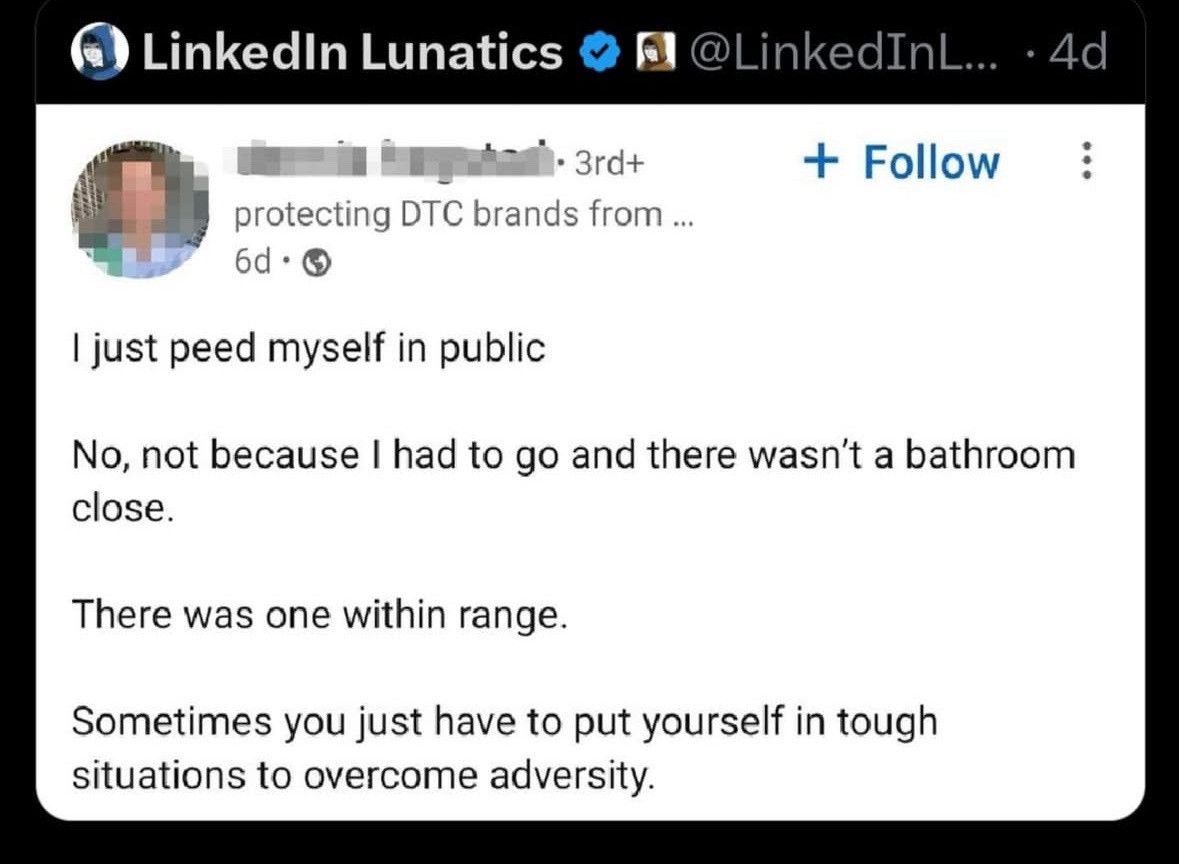Open the blurred author name link

coord(395,159)
